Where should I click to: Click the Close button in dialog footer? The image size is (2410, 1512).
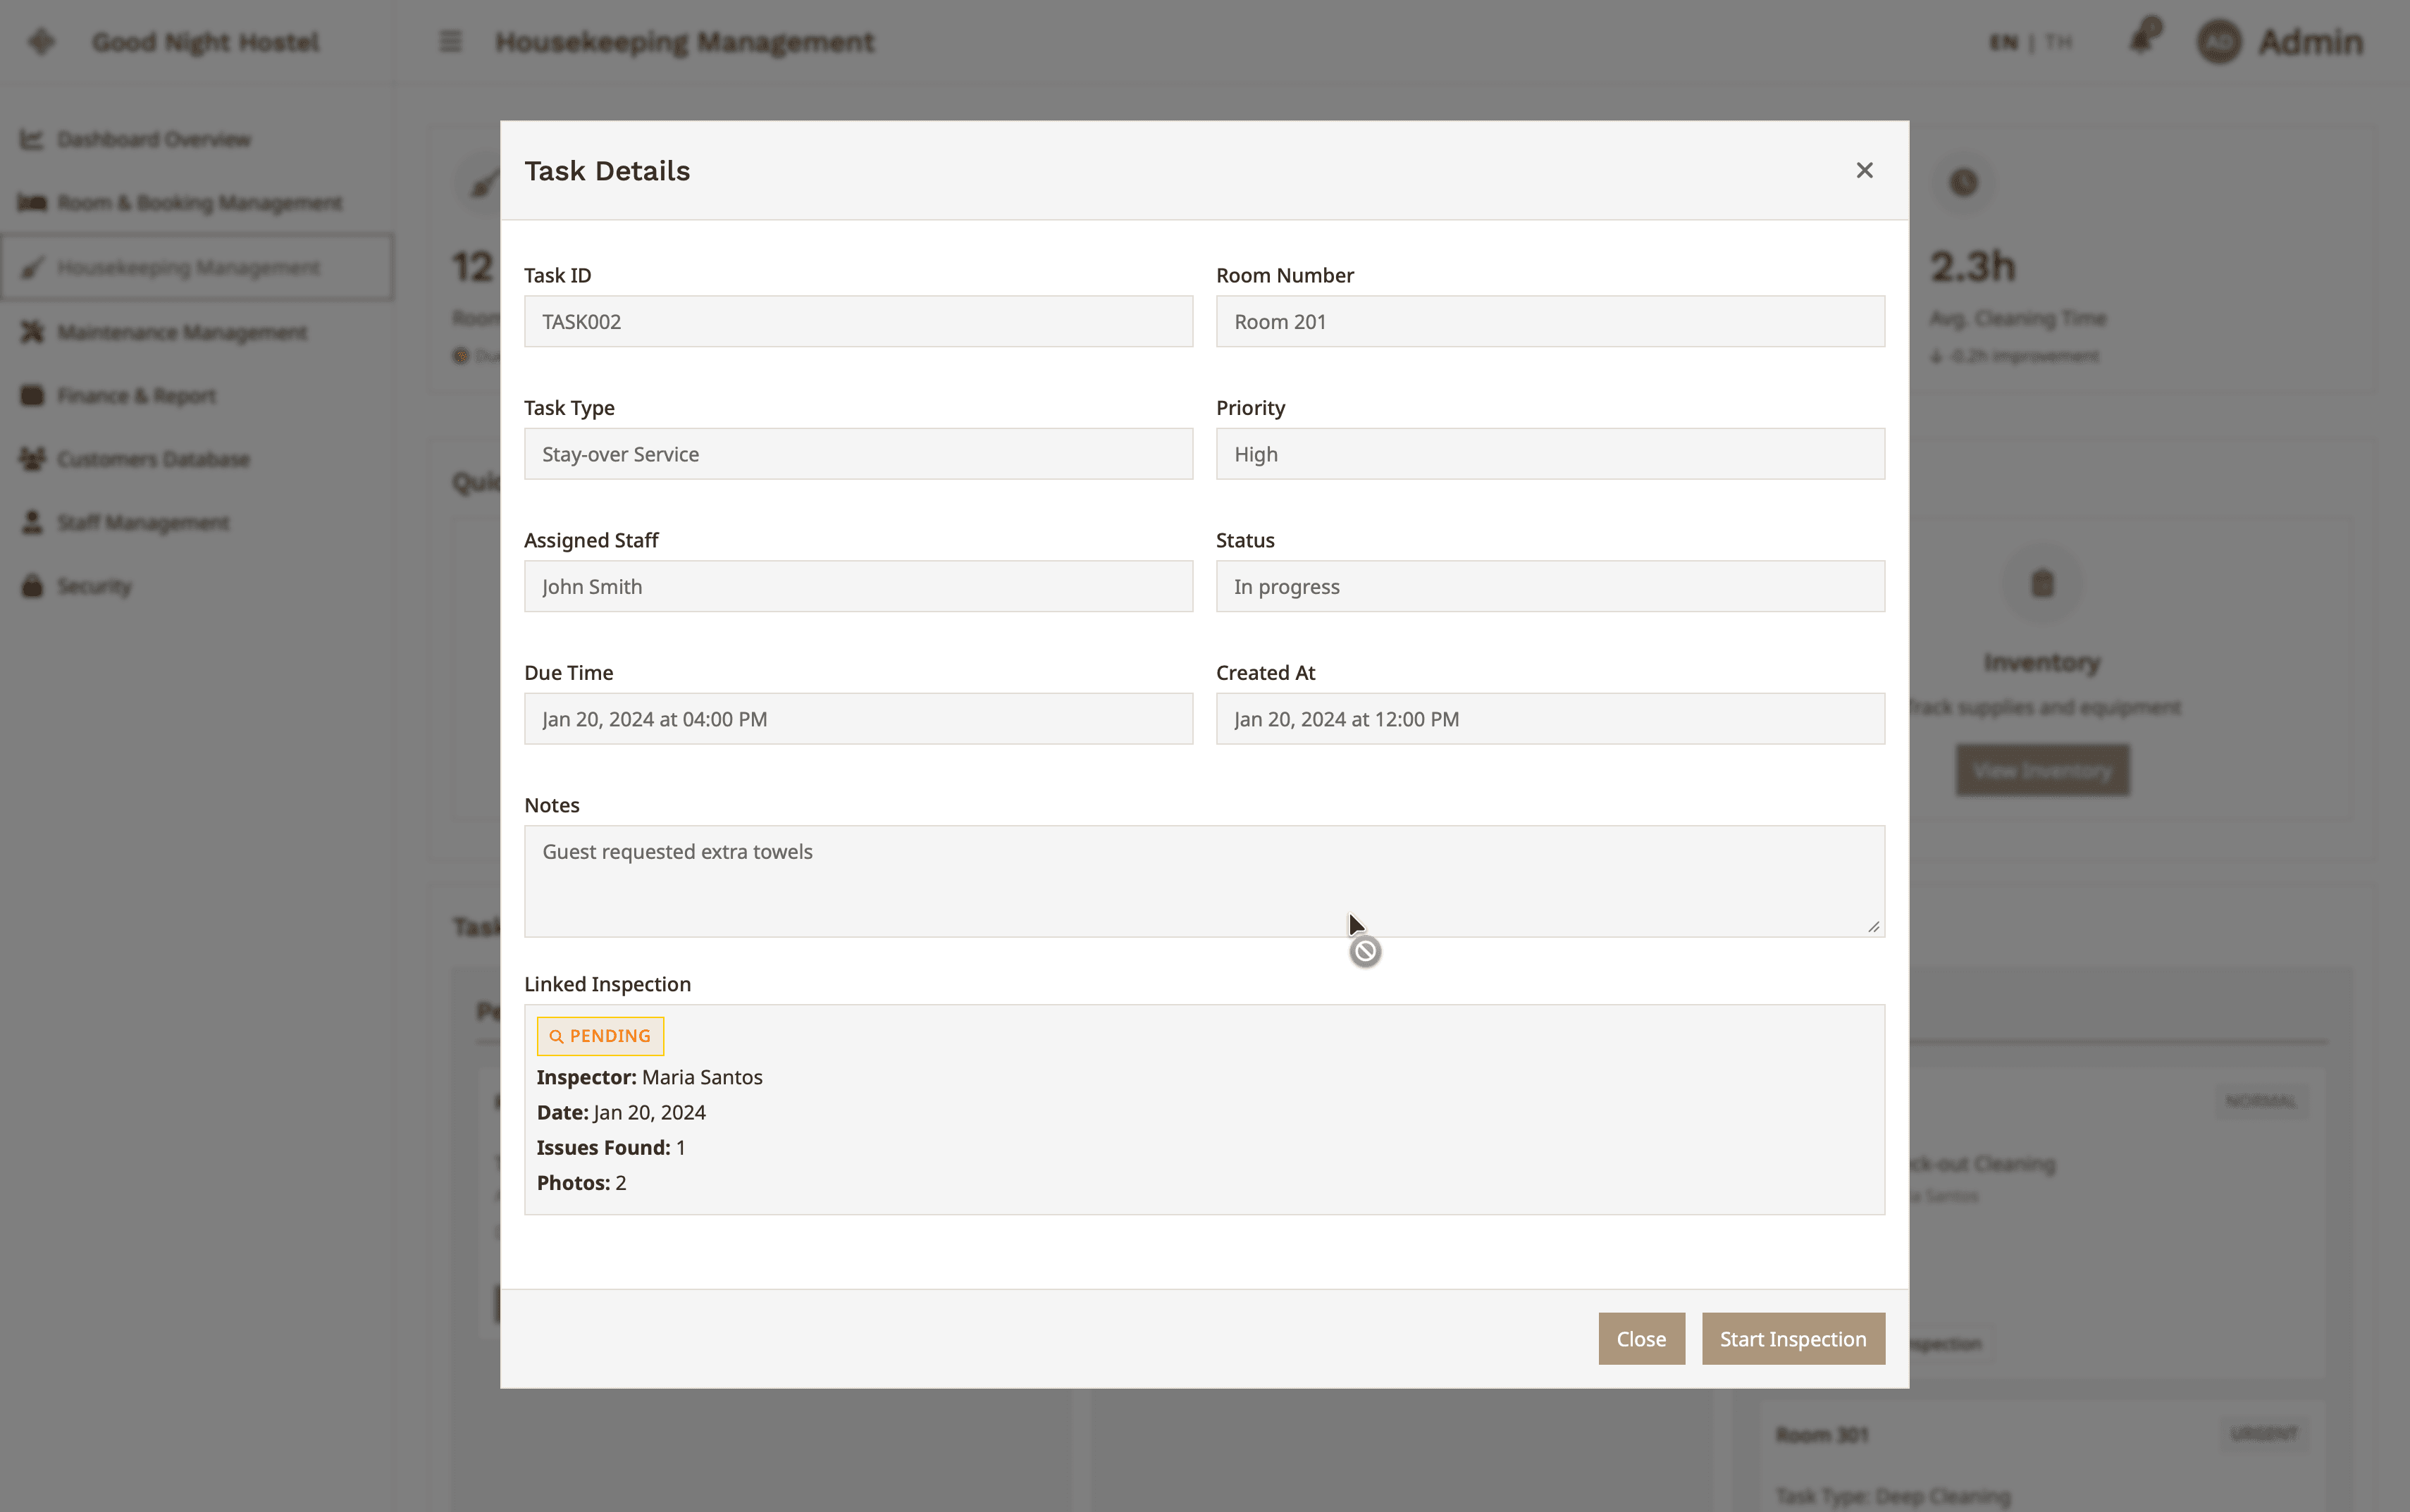pyautogui.click(x=1641, y=1338)
